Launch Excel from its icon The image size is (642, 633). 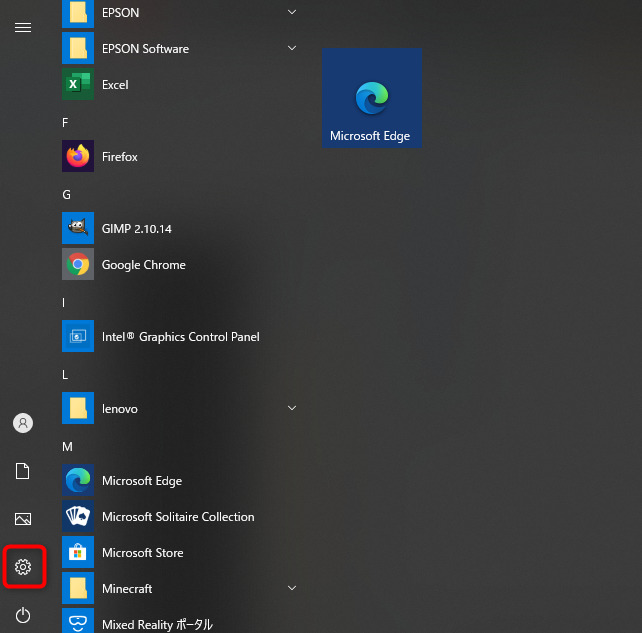click(78, 84)
